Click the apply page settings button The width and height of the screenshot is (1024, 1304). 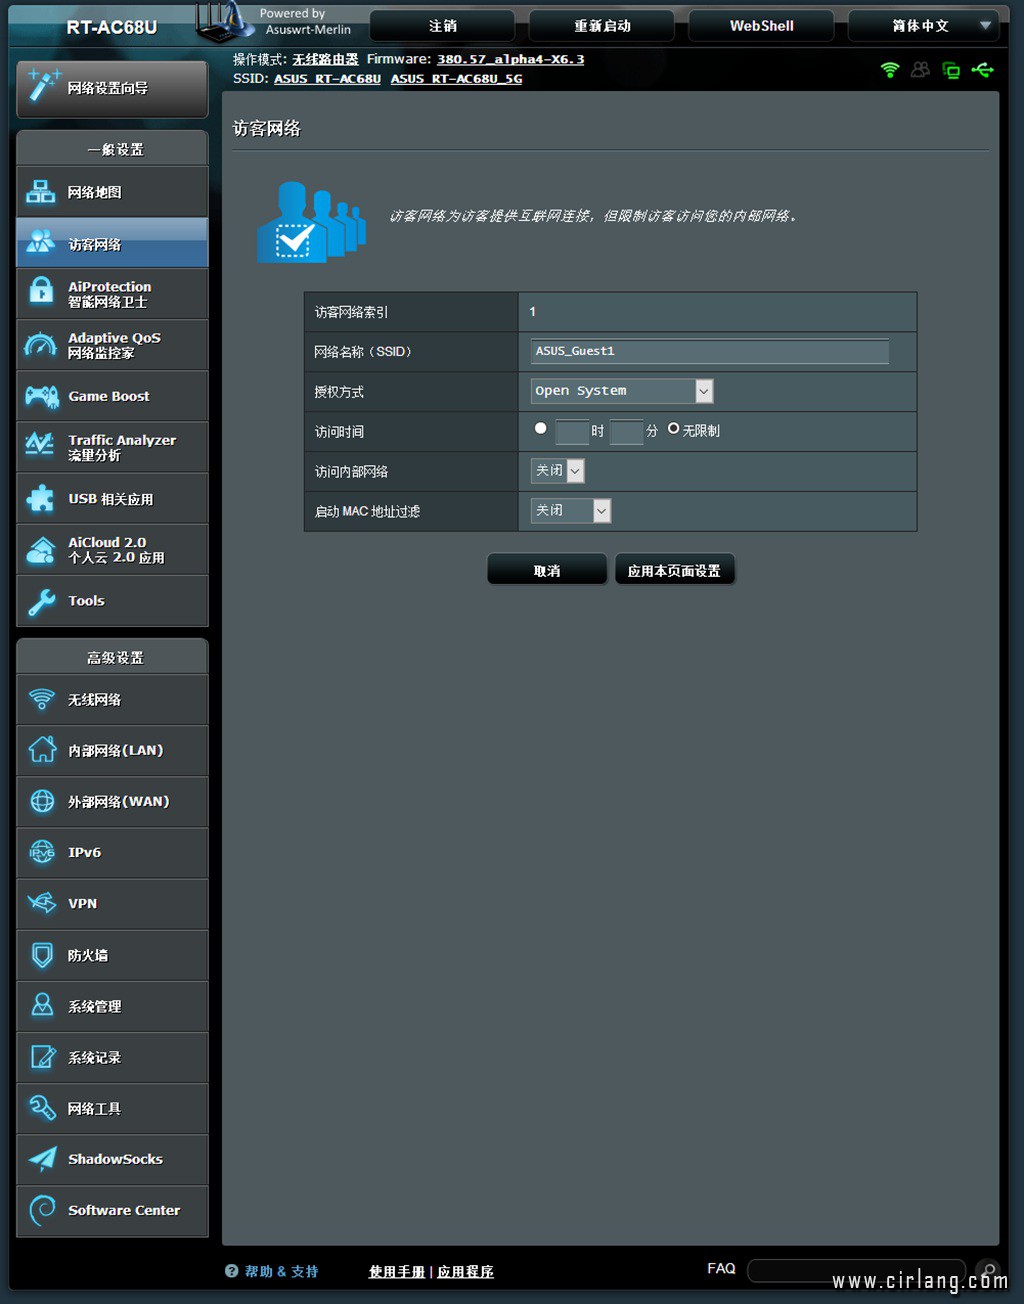tap(674, 571)
